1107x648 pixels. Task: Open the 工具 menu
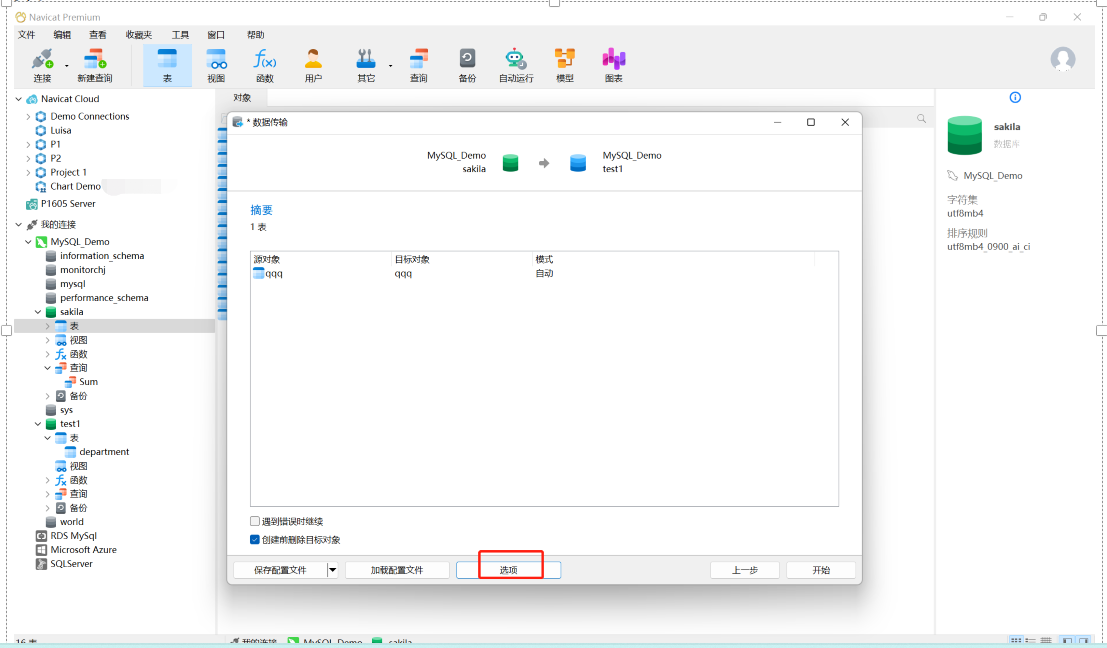(180, 35)
